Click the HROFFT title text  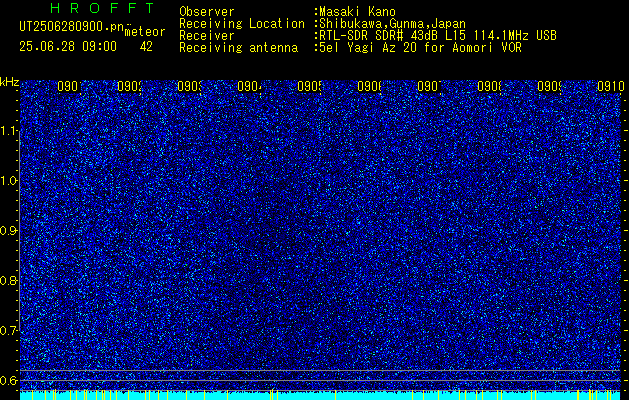(102, 8)
